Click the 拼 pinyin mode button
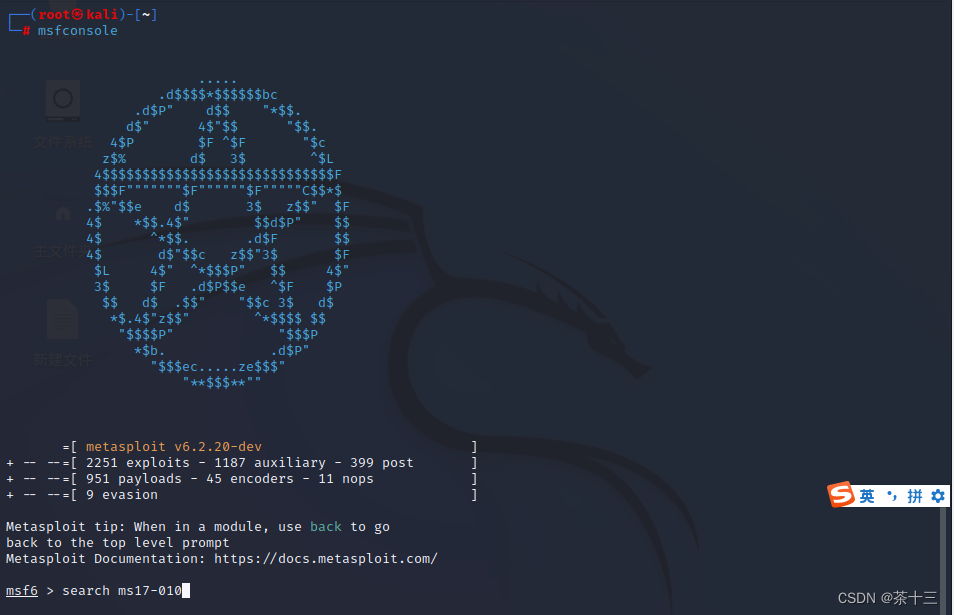 click(915, 496)
